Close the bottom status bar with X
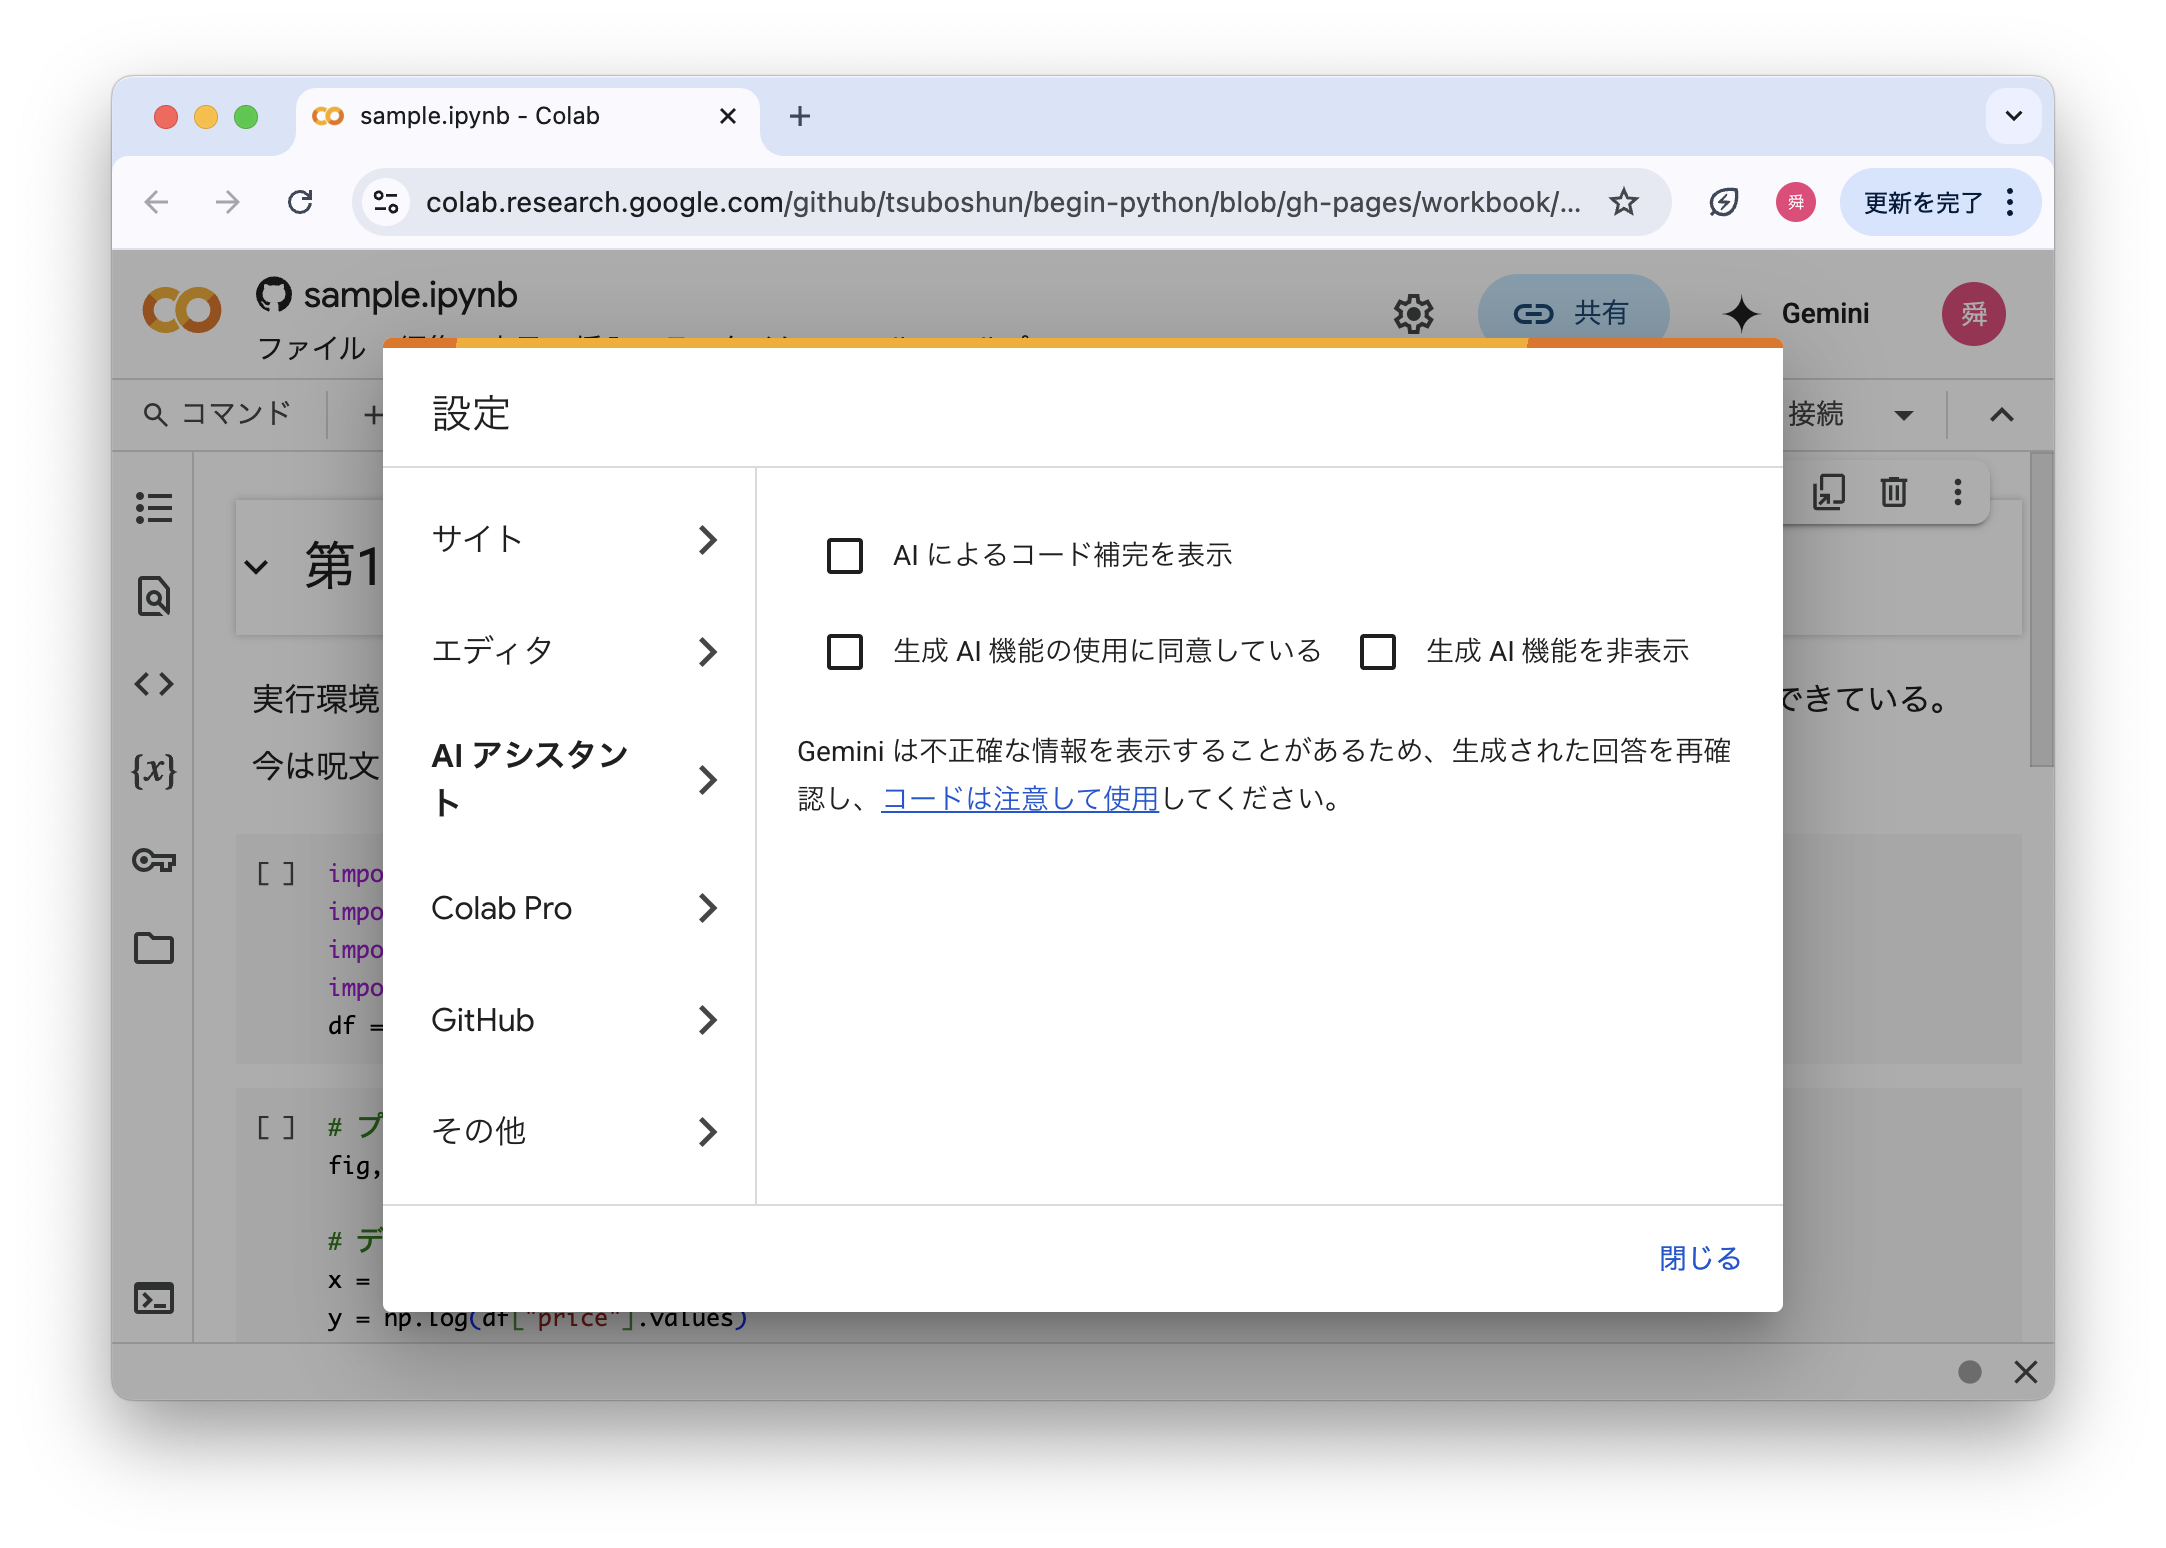This screenshot has height=1548, width=2166. click(2026, 1371)
